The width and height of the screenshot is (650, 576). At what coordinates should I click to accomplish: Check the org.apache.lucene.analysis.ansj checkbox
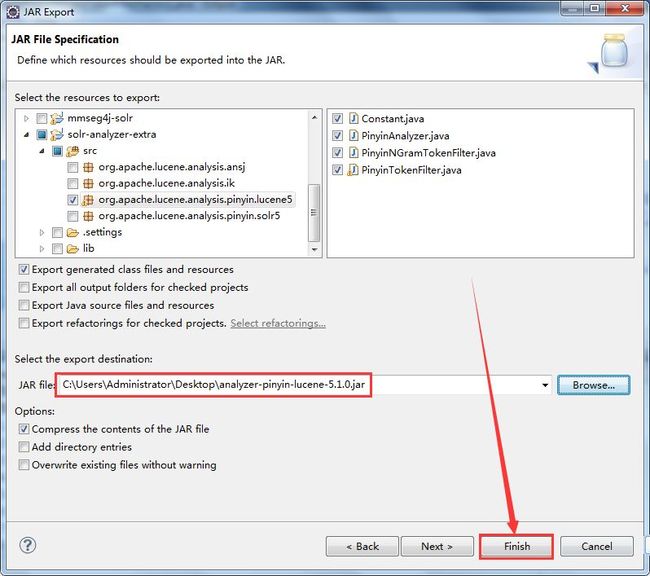(x=73, y=167)
